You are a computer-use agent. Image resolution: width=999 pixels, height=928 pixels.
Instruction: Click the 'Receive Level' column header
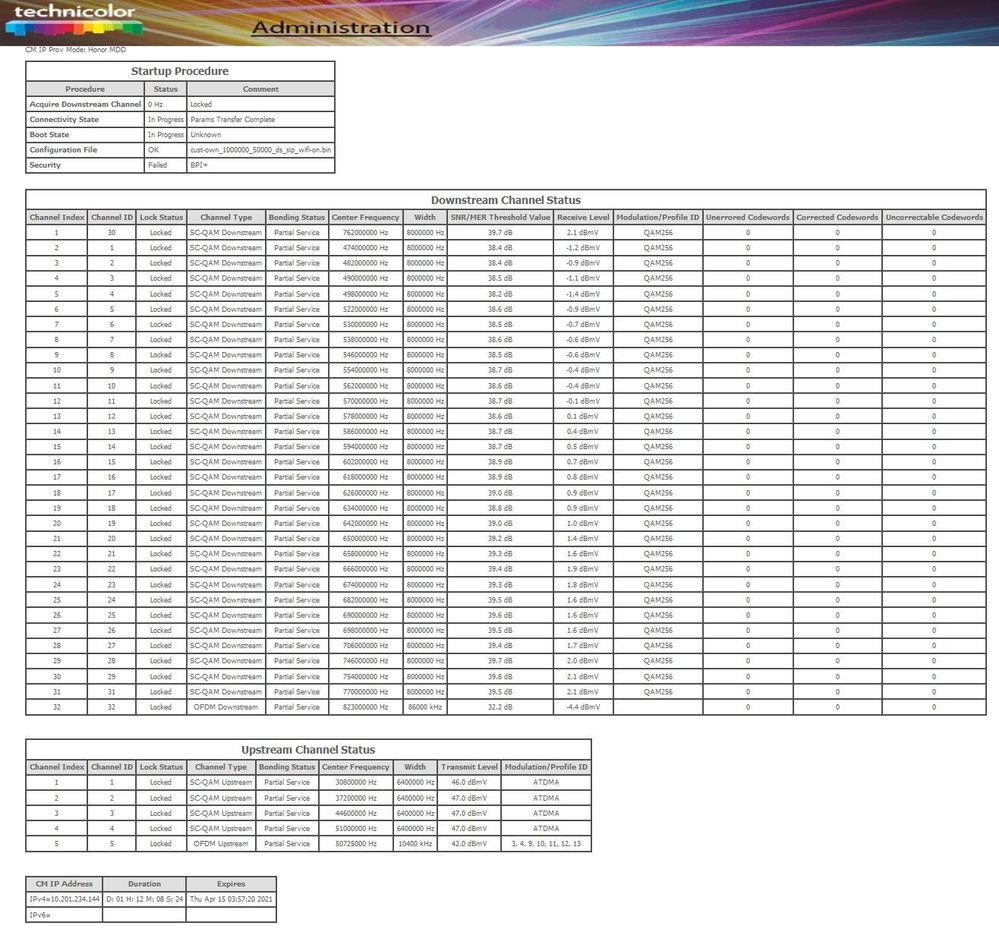point(583,217)
